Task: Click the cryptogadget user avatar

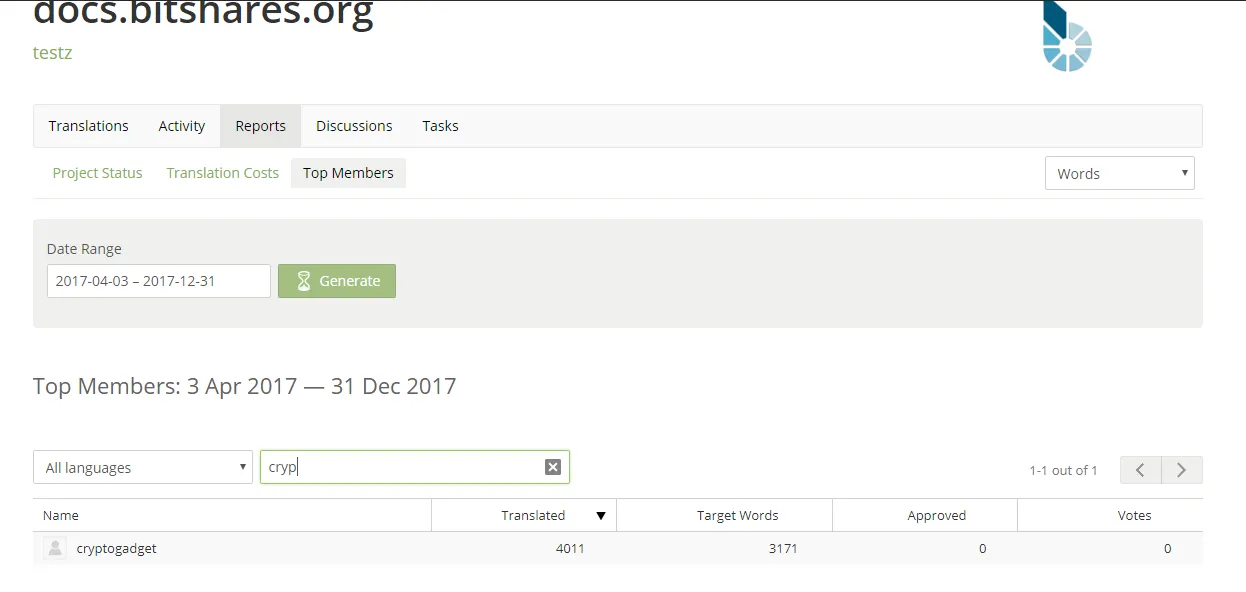Action: (x=56, y=548)
